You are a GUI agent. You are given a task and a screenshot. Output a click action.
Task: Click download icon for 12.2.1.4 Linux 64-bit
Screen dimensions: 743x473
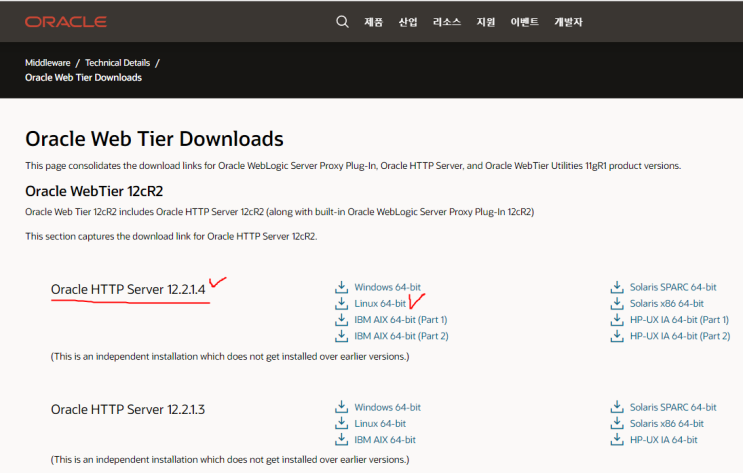coord(341,303)
